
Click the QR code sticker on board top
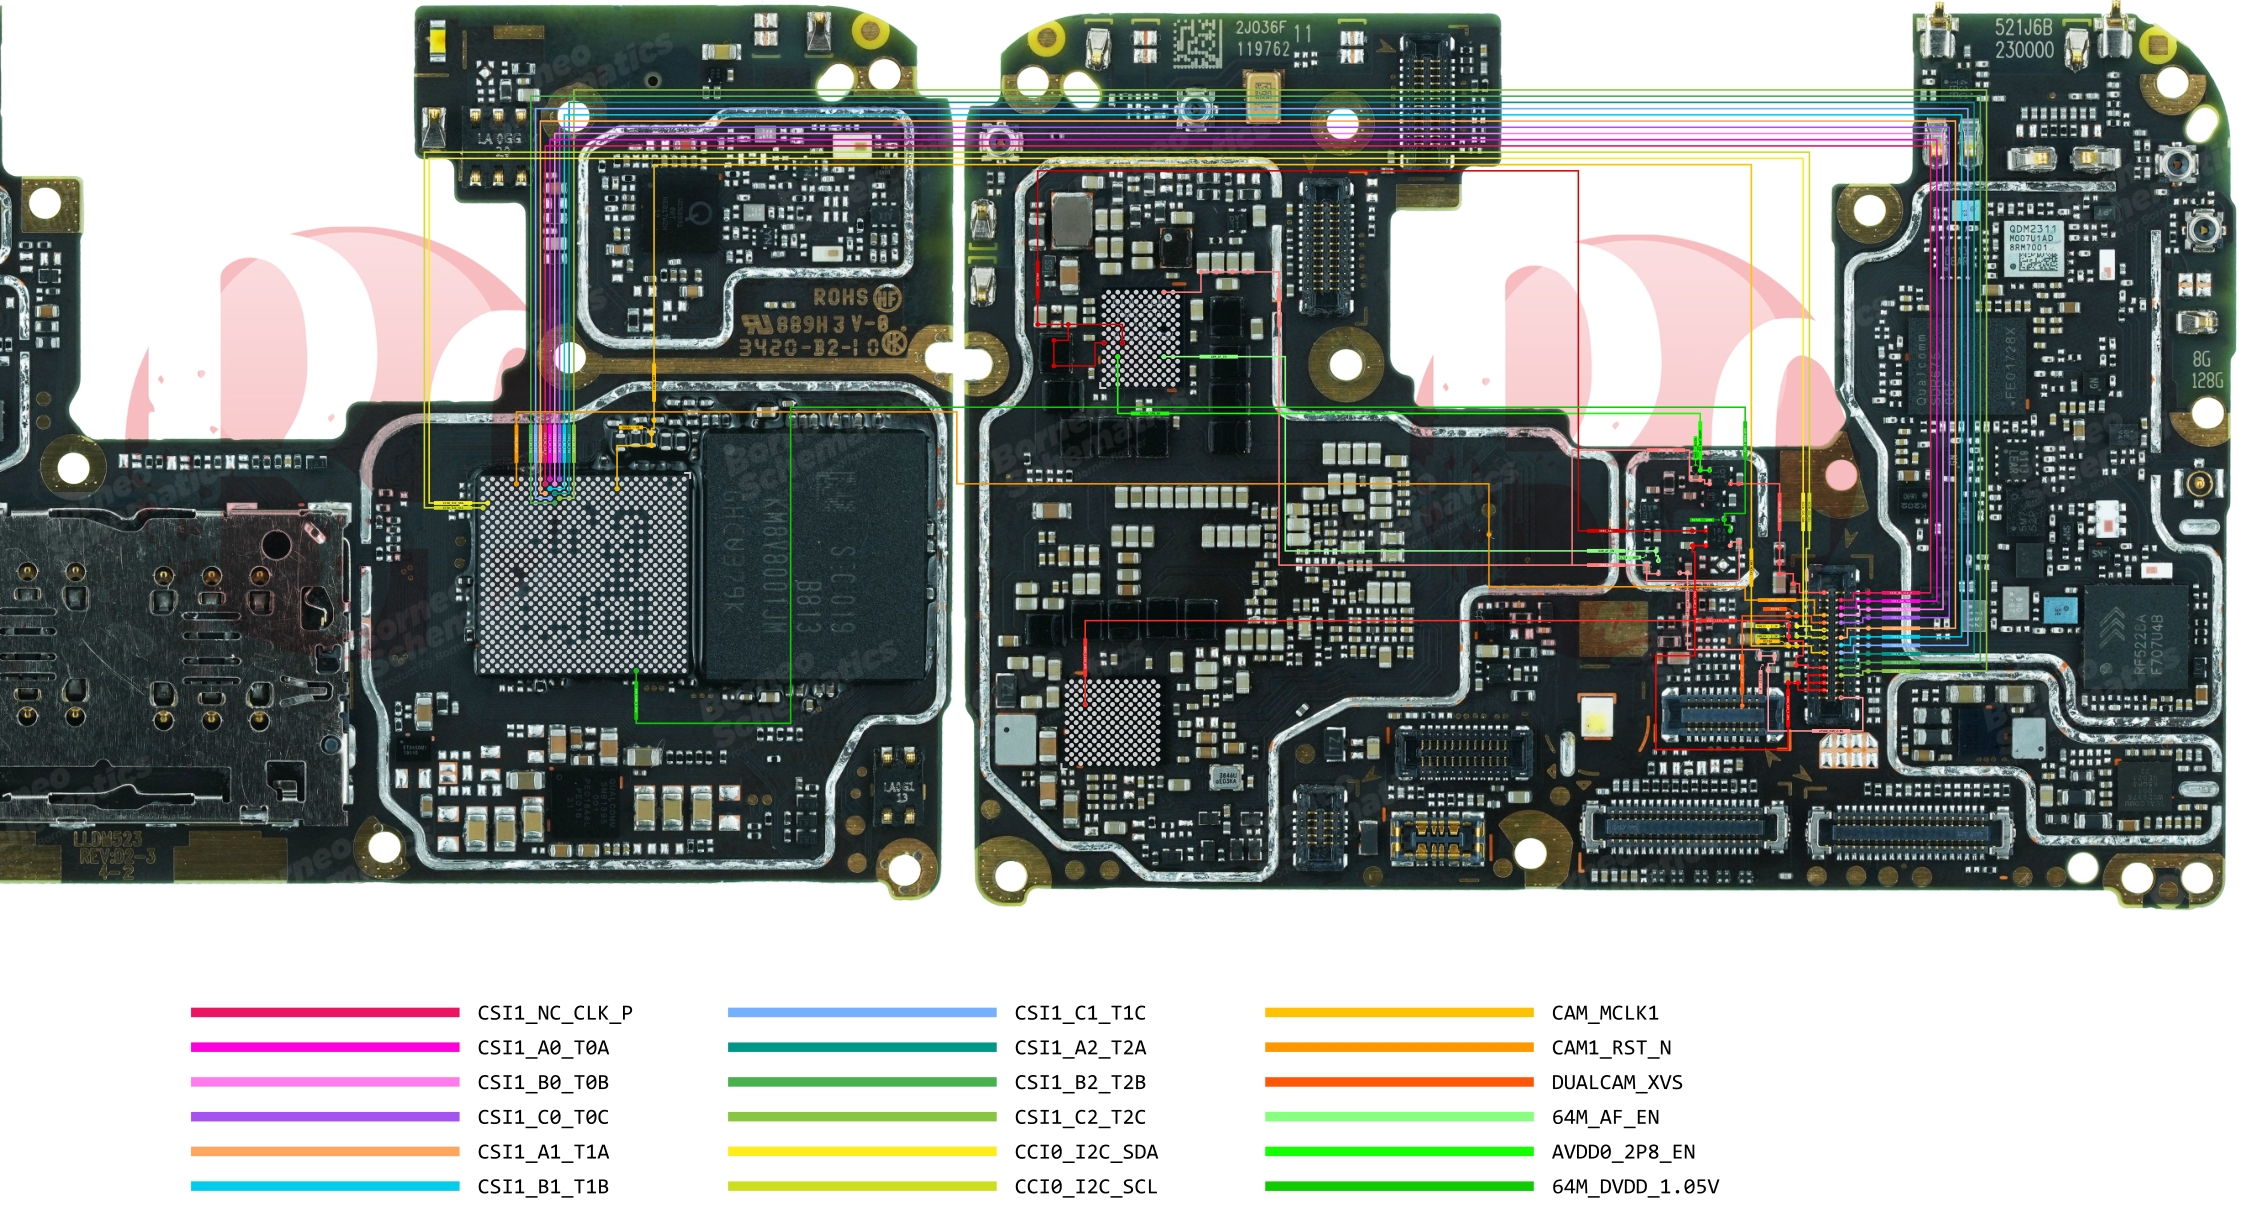point(1197,44)
